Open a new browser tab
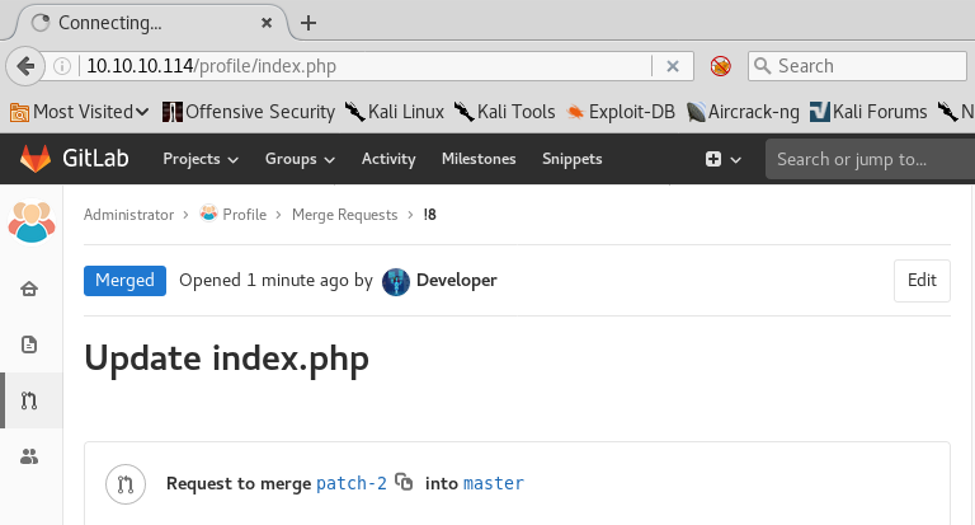Image resolution: width=975 pixels, height=525 pixels. click(x=308, y=23)
